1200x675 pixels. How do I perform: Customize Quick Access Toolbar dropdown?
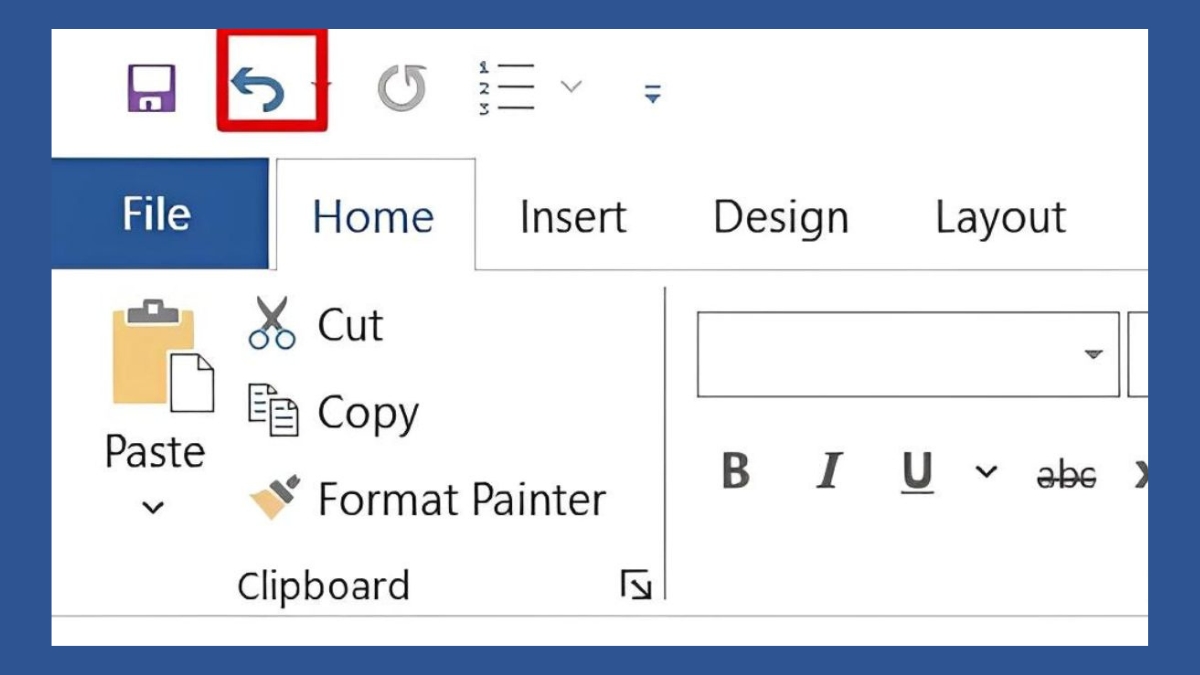pos(652,94)
